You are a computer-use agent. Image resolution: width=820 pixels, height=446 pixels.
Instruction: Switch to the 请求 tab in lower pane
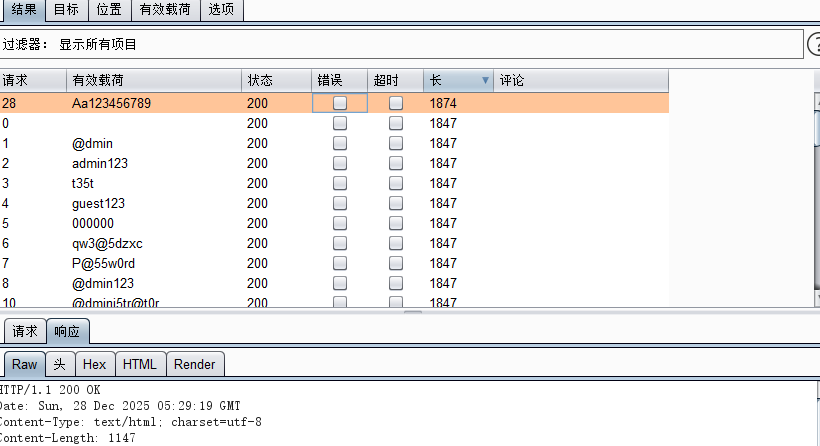(25, 331)
